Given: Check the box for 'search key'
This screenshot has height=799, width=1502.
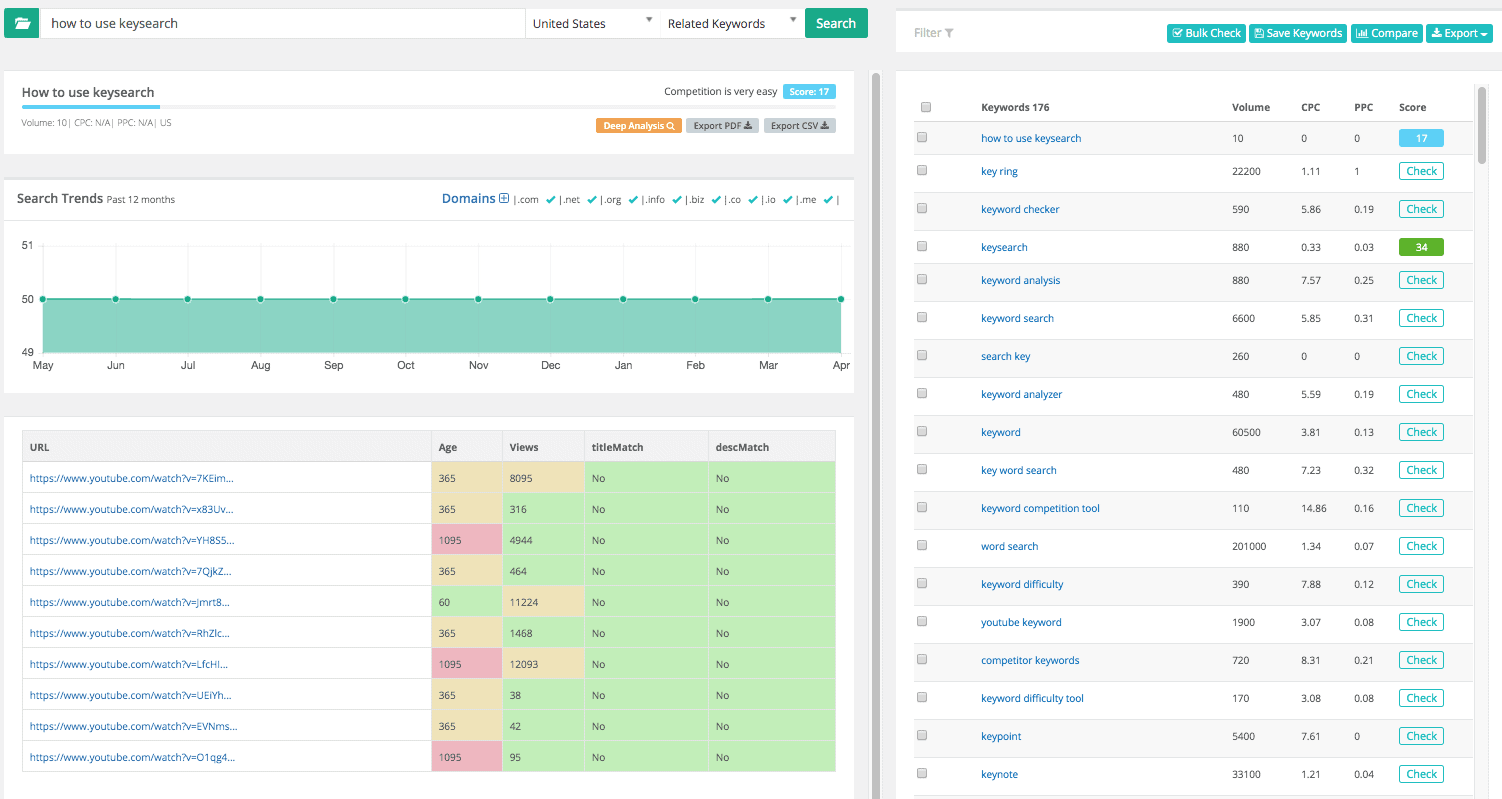Looking at the screenshot, I should (x=922, y=356).
